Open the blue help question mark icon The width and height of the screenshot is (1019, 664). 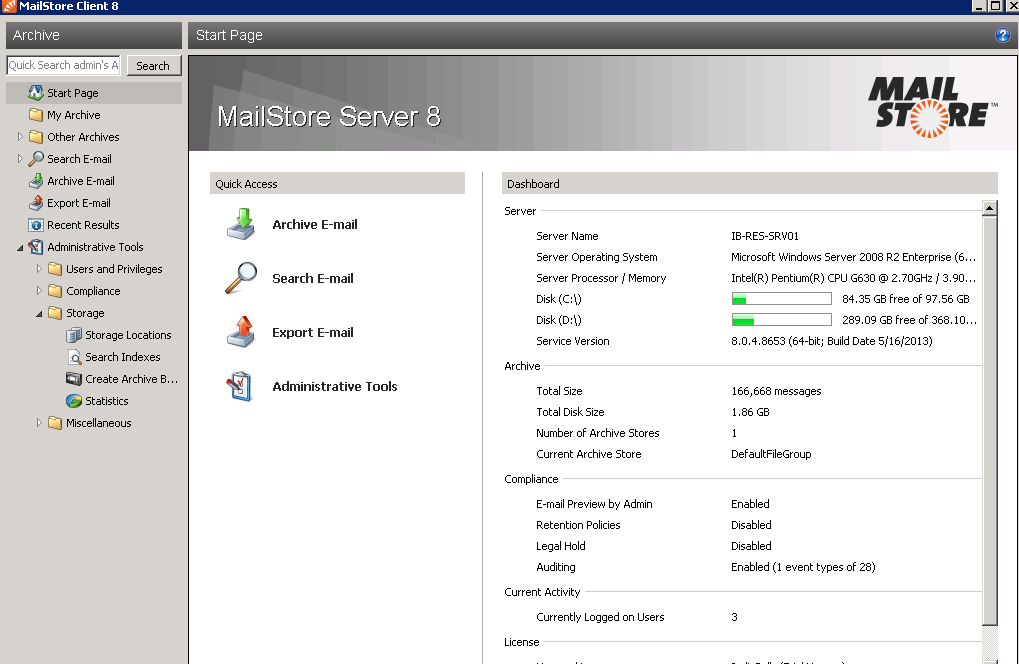pyautogui.click(x=1002, y=36)
